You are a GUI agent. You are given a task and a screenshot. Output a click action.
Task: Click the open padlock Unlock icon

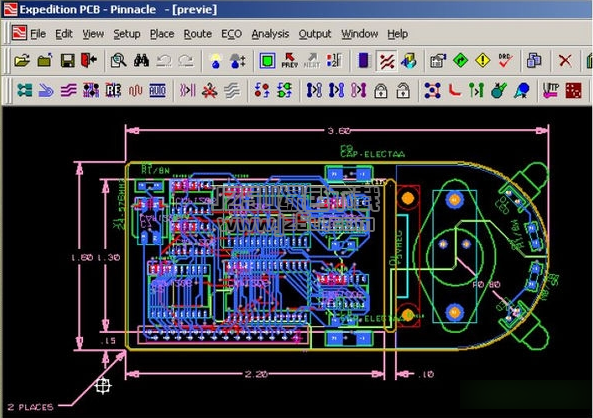pos(403,90)
